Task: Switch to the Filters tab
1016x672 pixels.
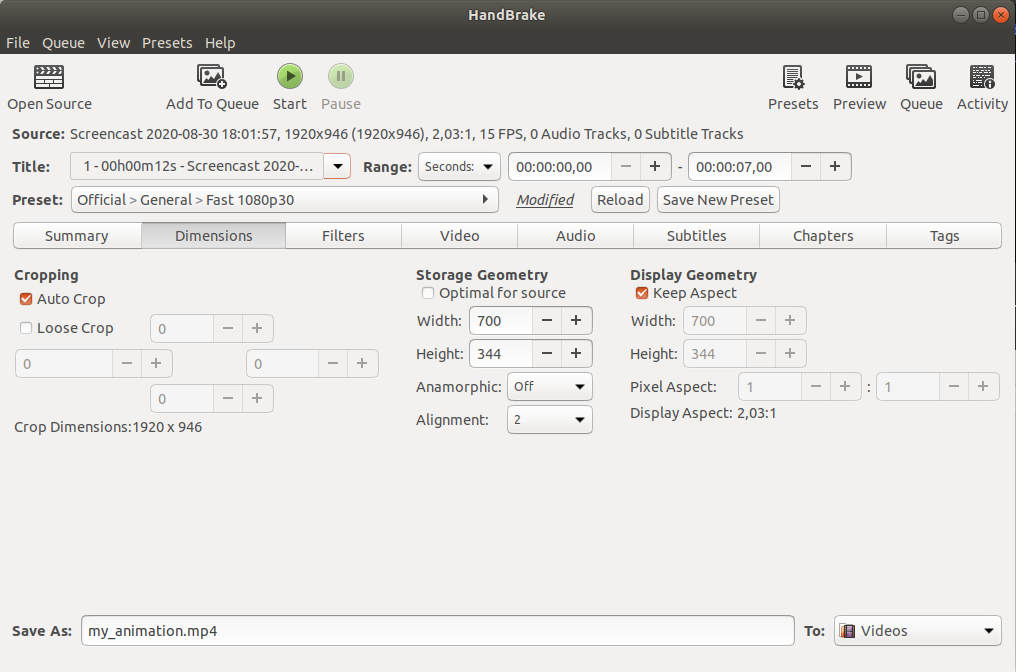Action: (x=343, y=236)
